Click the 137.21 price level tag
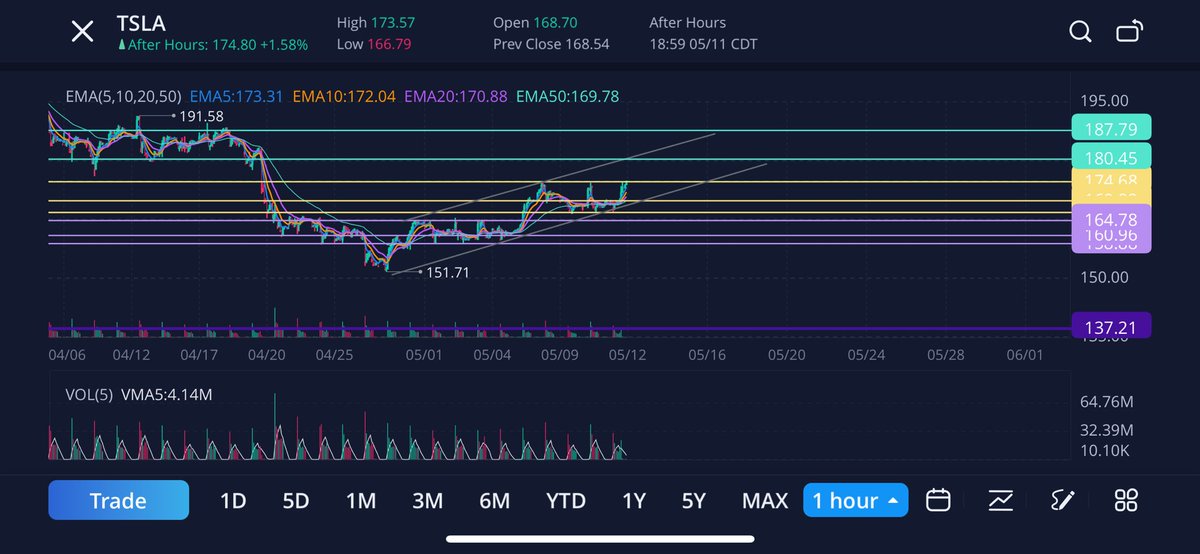1200x554 pixels. pos(1111,326)
